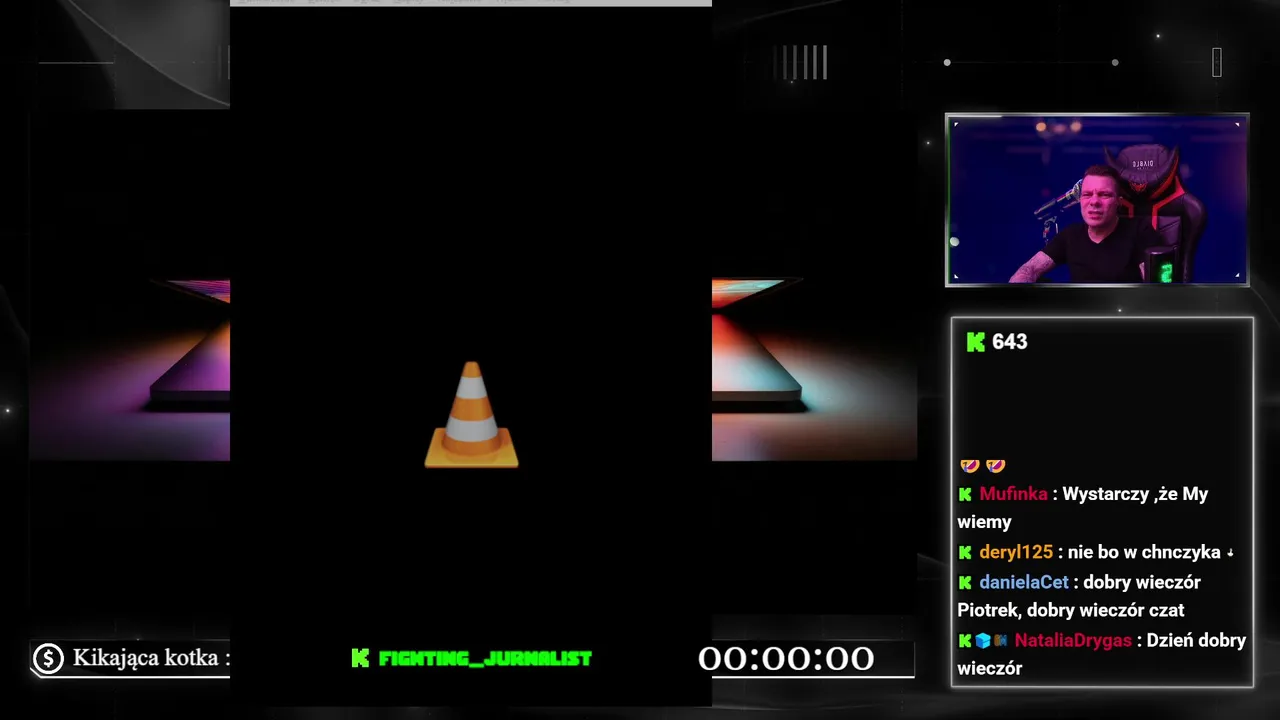Click Kick badge next to Mufinka

(965, 494)
